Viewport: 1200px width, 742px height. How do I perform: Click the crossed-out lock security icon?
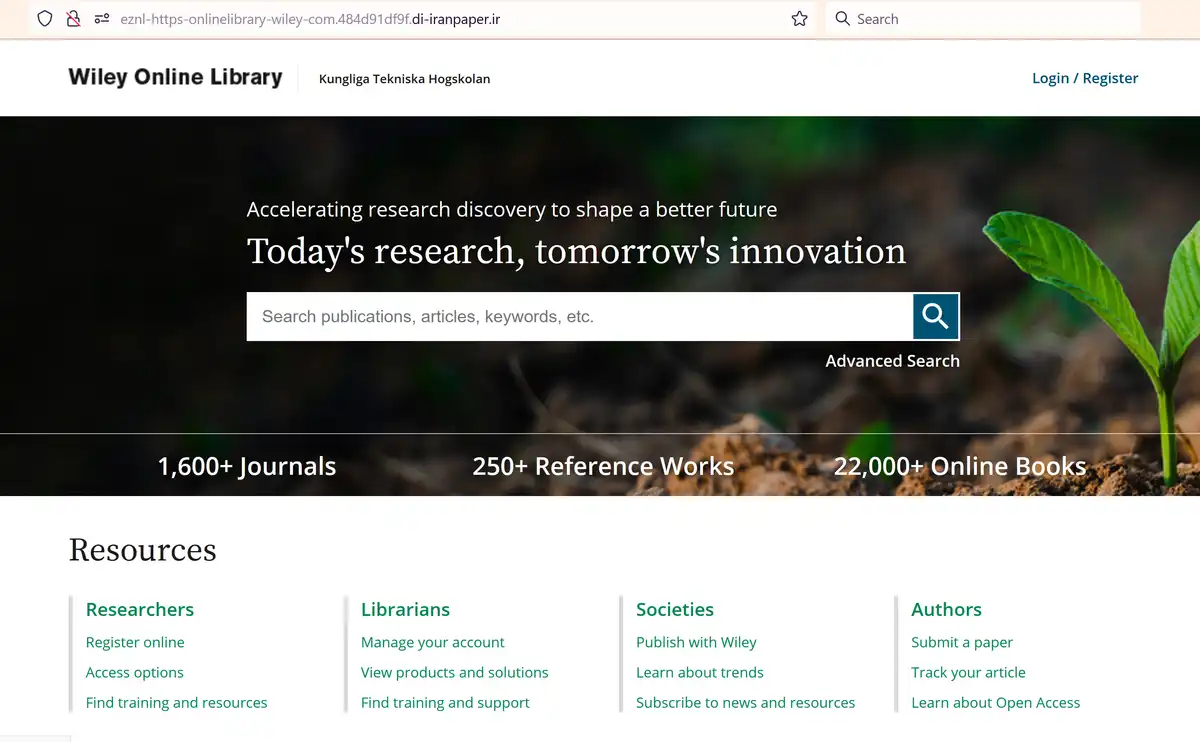[x=73, y=19]
